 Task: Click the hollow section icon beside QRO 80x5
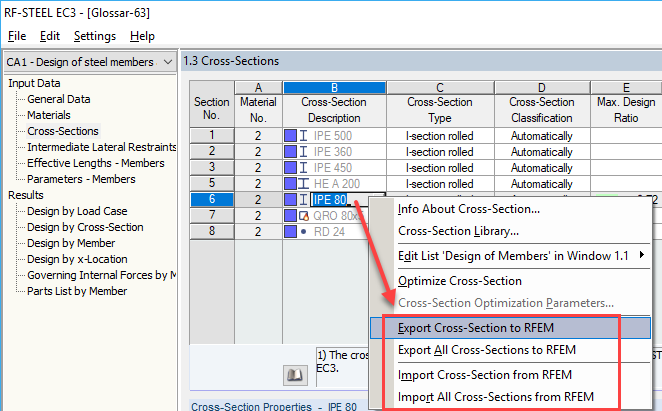(x=304, y=216)
